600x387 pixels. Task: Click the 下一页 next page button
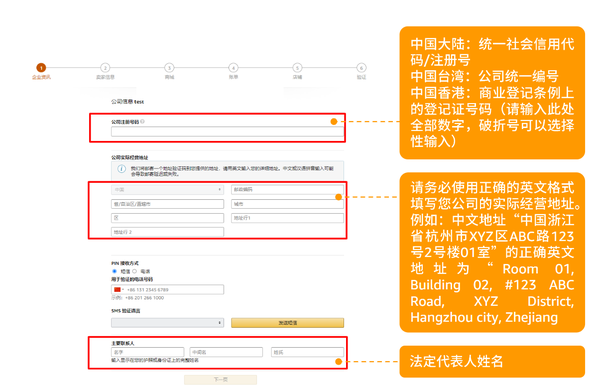tap(220, 379)
